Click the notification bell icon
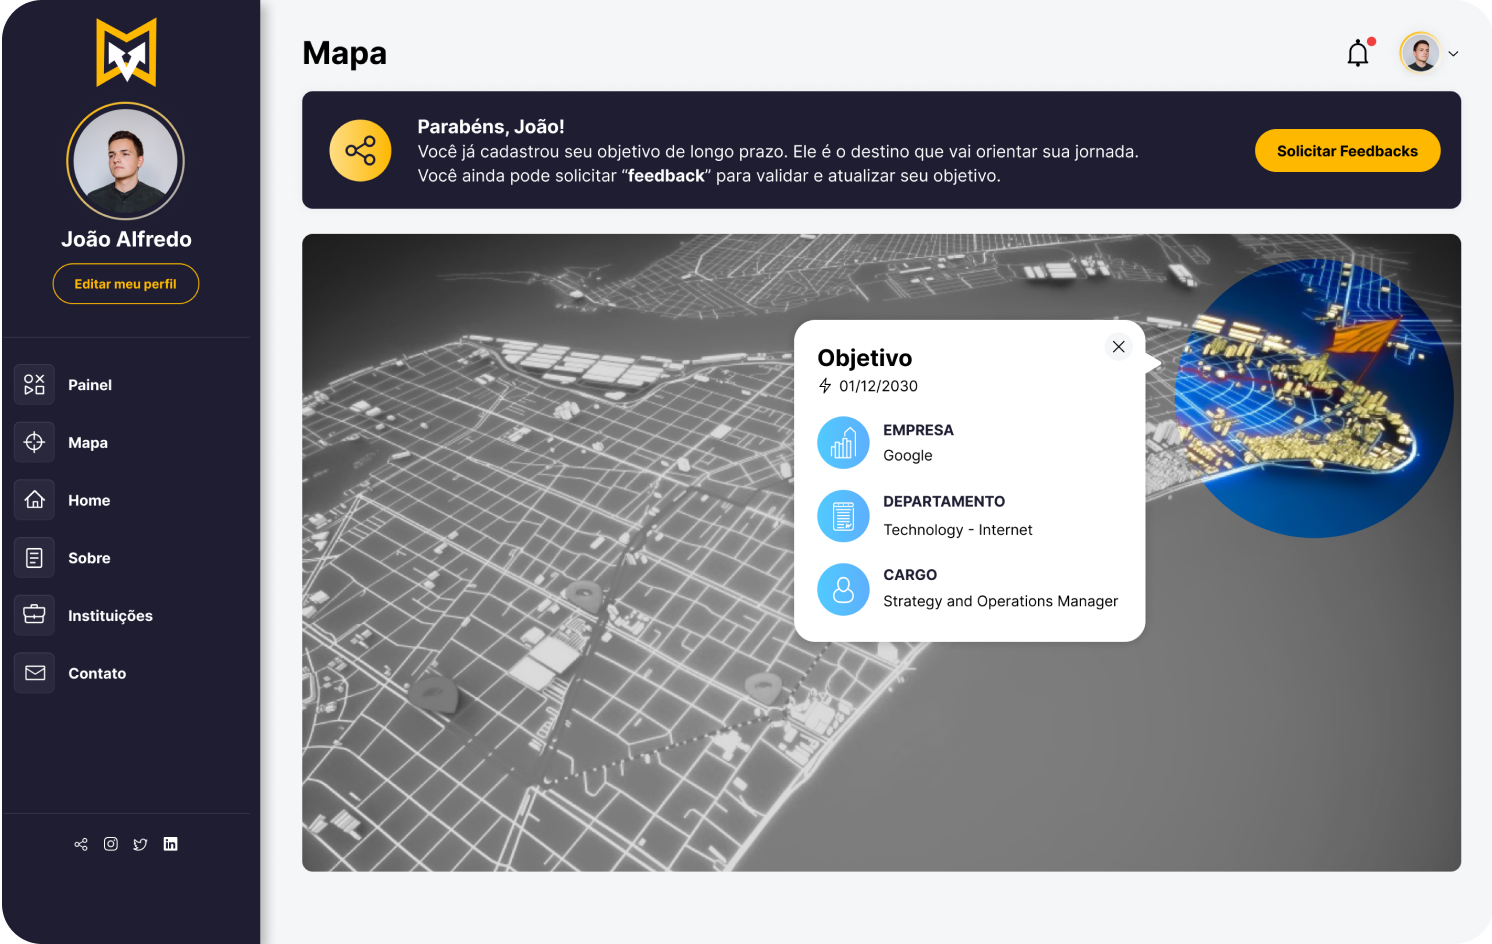Screen dimensions: 1492x944 click(x=1357, y=53)
